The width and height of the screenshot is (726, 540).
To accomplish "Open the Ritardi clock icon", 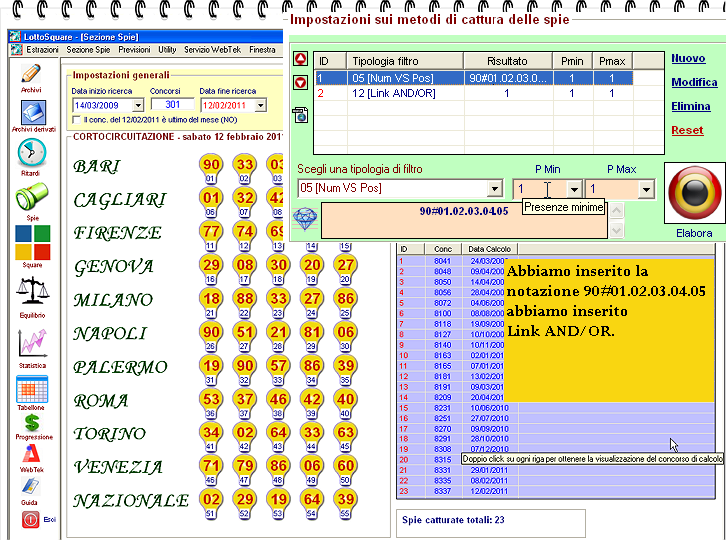I will pyautogui.click(x=31, y=152).
